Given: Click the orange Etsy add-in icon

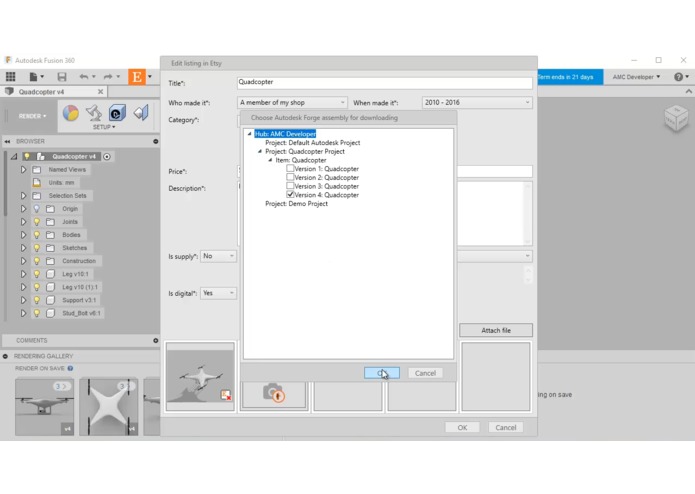Looking at the screenshot, I should point(137,77).
